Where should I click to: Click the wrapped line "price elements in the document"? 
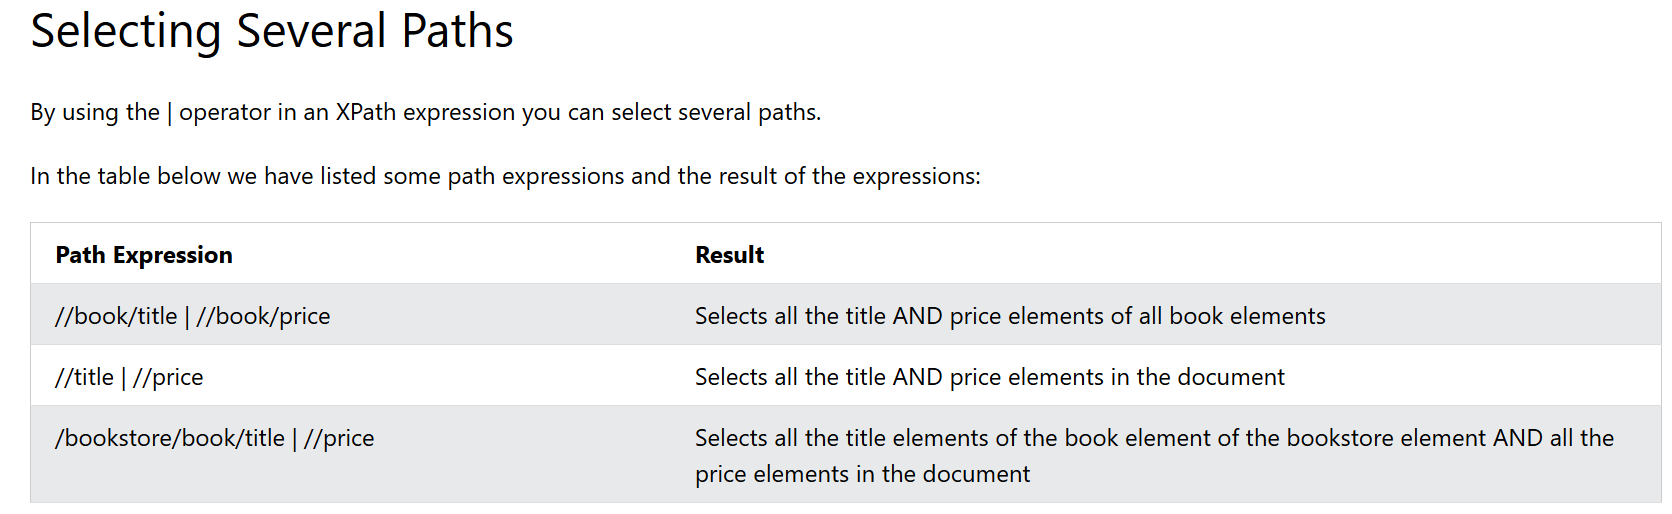click(x=862, y=474)
